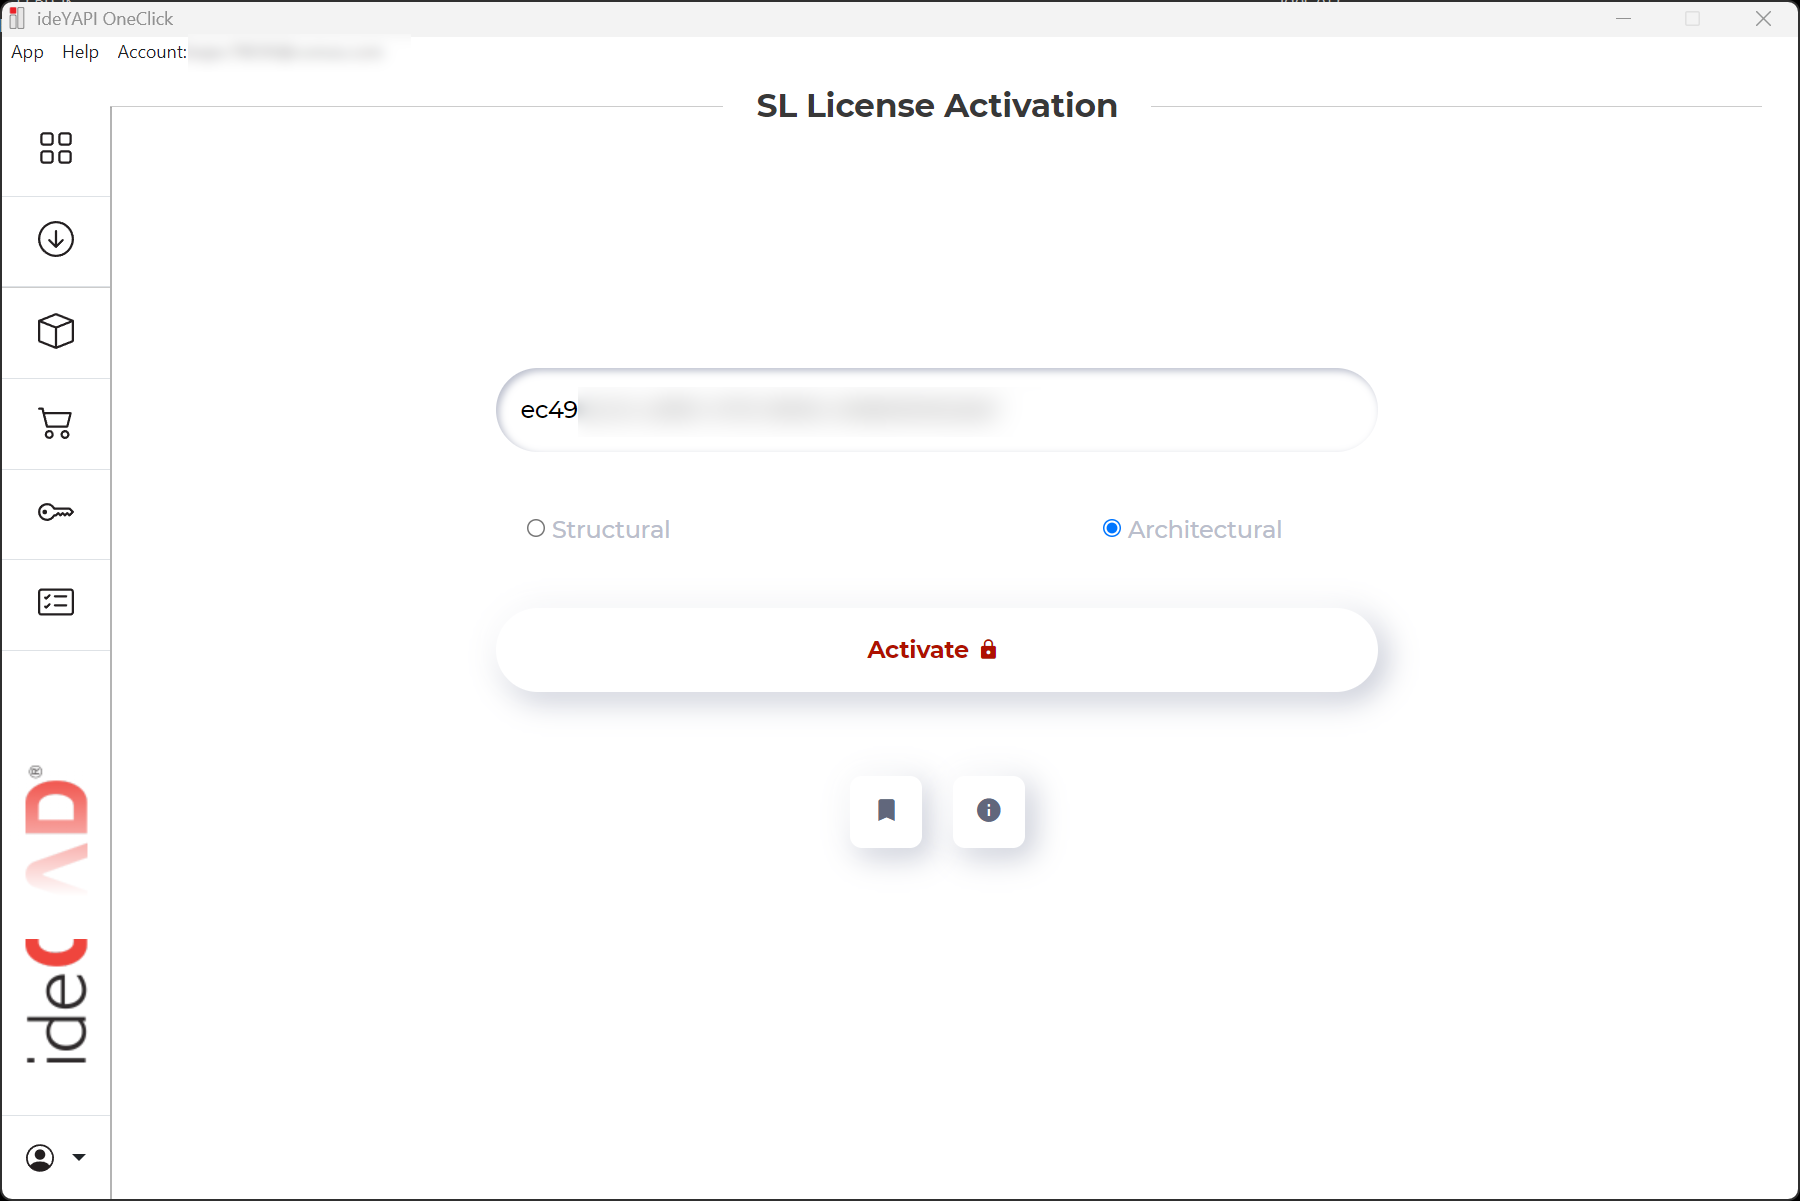The height and width of the screenshot is (1201, 1800).
Task: Open the shopping cart sidebar icon
Action: pyautogui.click(x=56, y=423)
